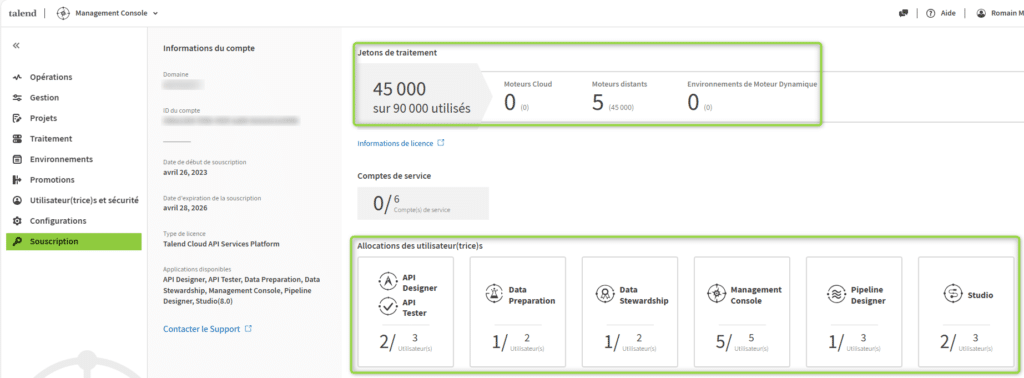
Task: Click the Allocations des utilisateur(trice)s heading
Action: 420,245
